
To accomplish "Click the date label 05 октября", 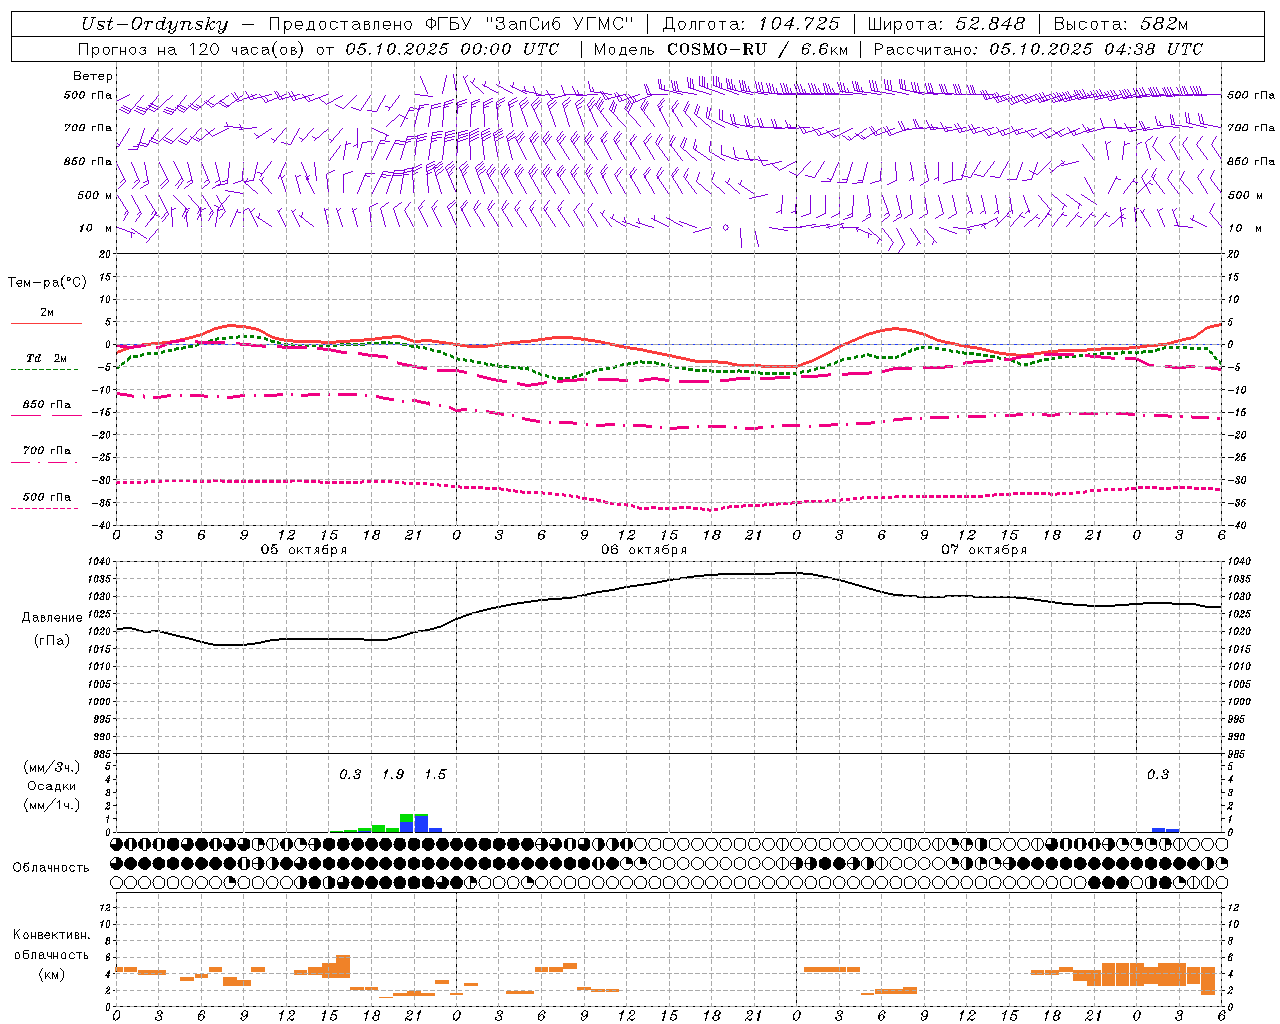I will click(304, 549).
